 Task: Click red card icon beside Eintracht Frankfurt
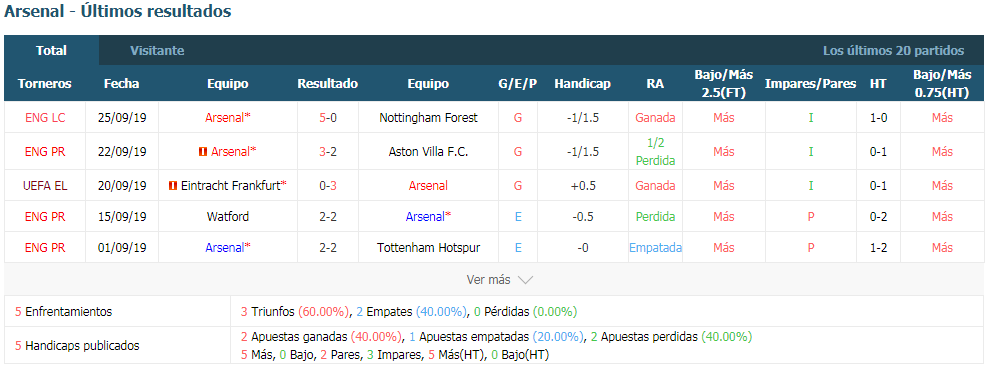(172, 186)
